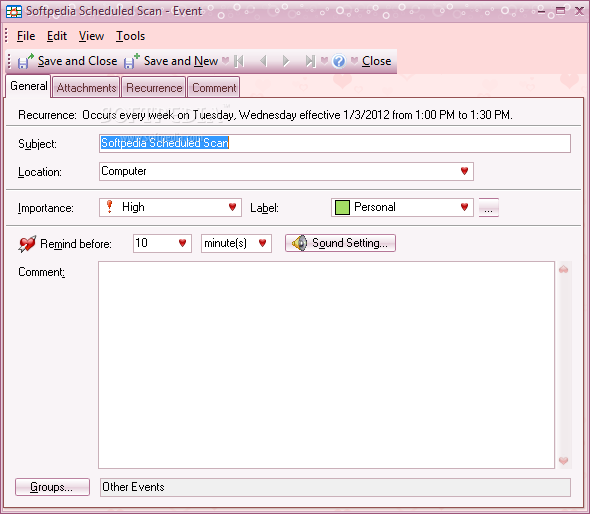Open the Tools menu

coord(130,36)
